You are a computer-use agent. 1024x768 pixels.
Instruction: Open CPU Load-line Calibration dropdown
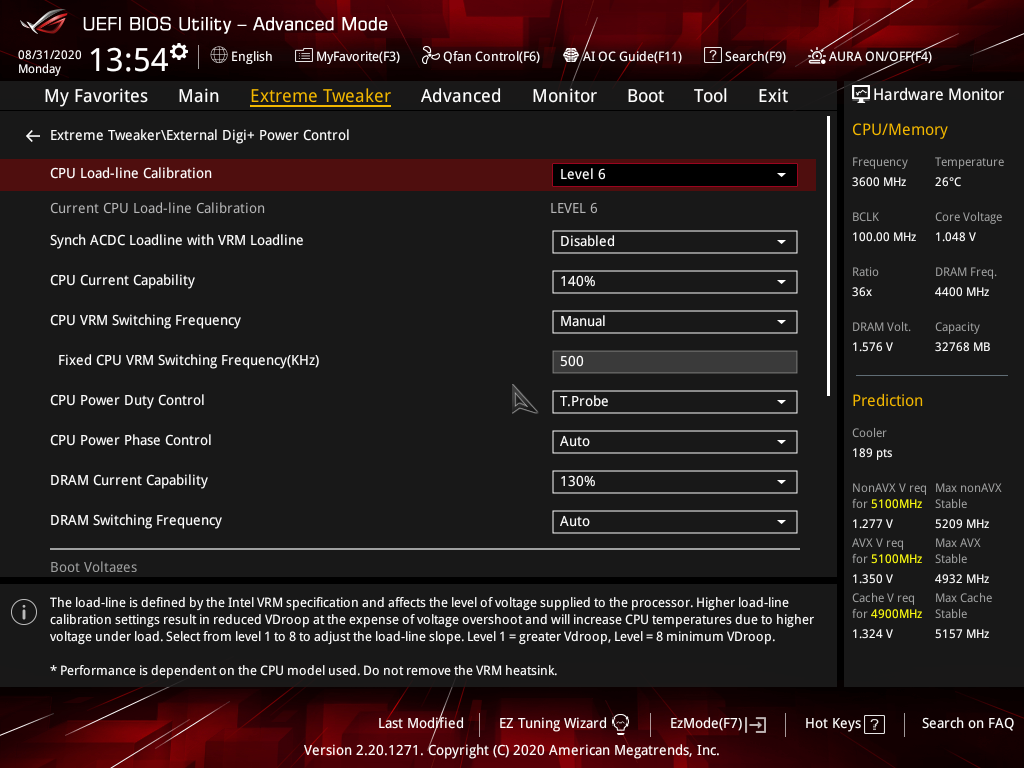tap(675, 174)
